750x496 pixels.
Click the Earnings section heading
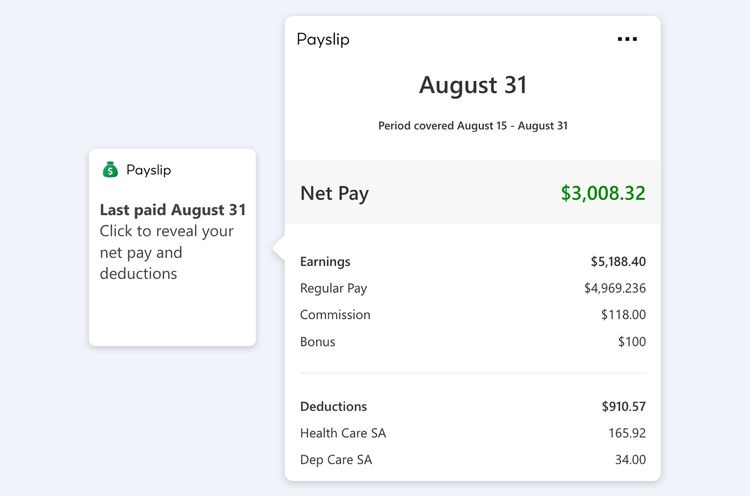click(x=325, y=262)
